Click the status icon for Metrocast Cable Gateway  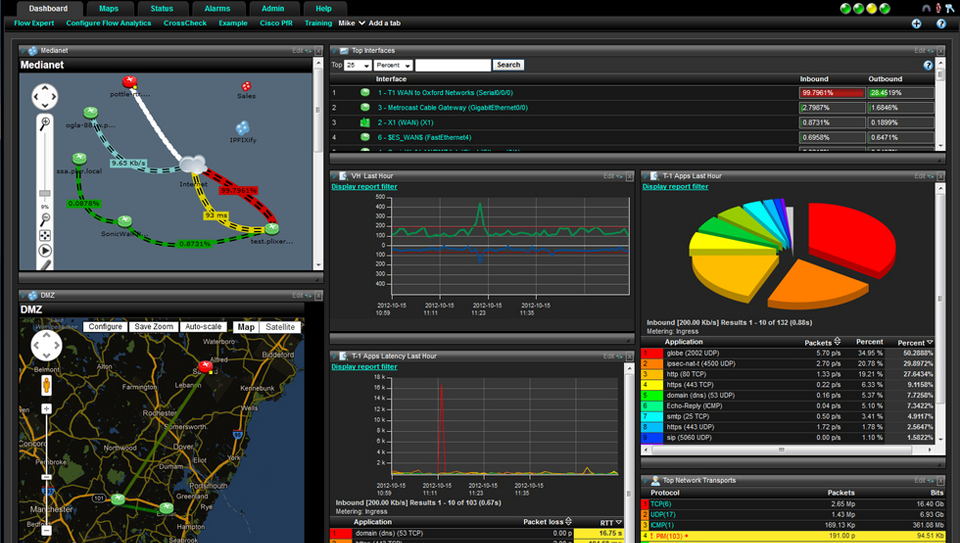click(365, 107)
